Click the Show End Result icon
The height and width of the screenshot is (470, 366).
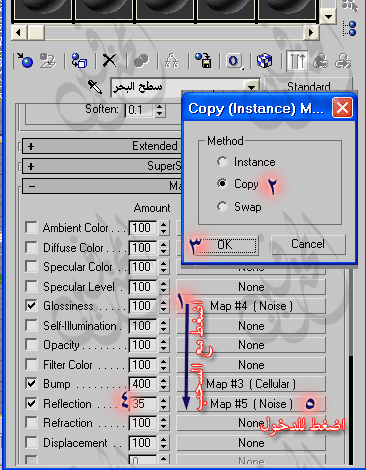(297, 61)
